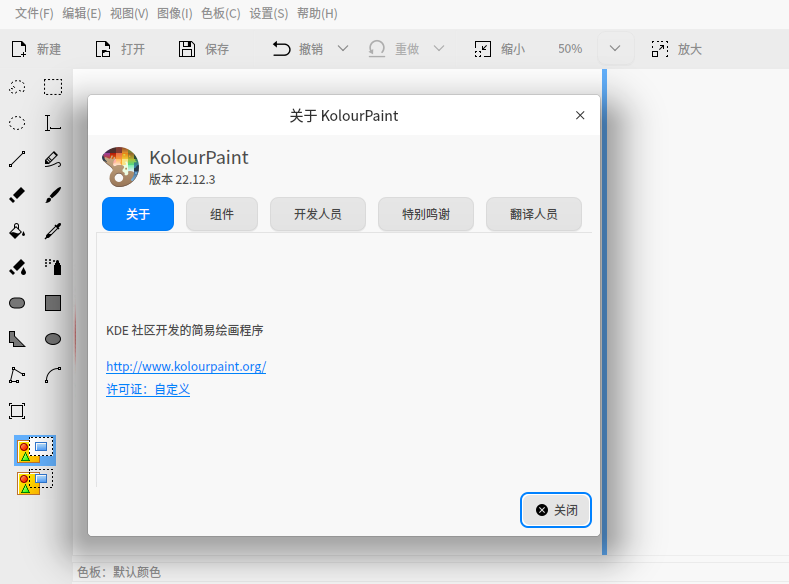Enable transparent selection mode option

point(35,482)
